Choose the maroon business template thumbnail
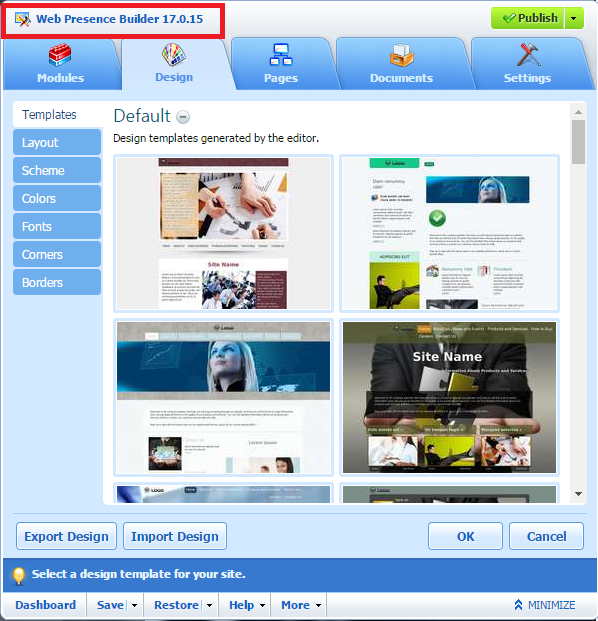The image size is (598, 621). [x=223, y=233]
